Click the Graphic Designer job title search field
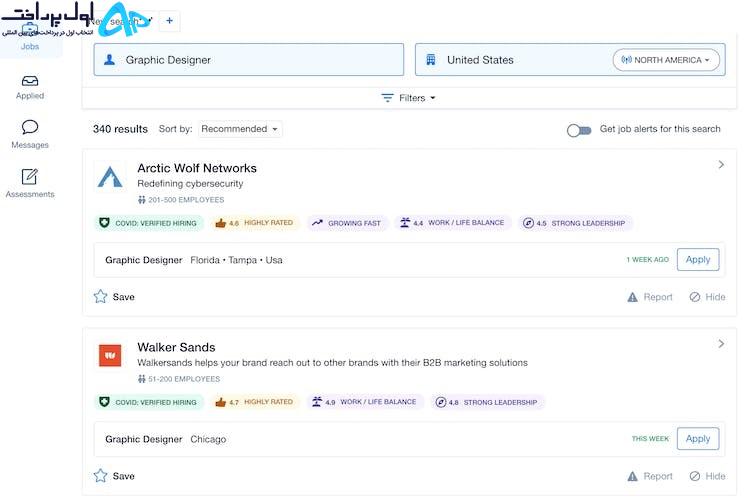This screenshot has width=744, height=503. coord(249,60)
